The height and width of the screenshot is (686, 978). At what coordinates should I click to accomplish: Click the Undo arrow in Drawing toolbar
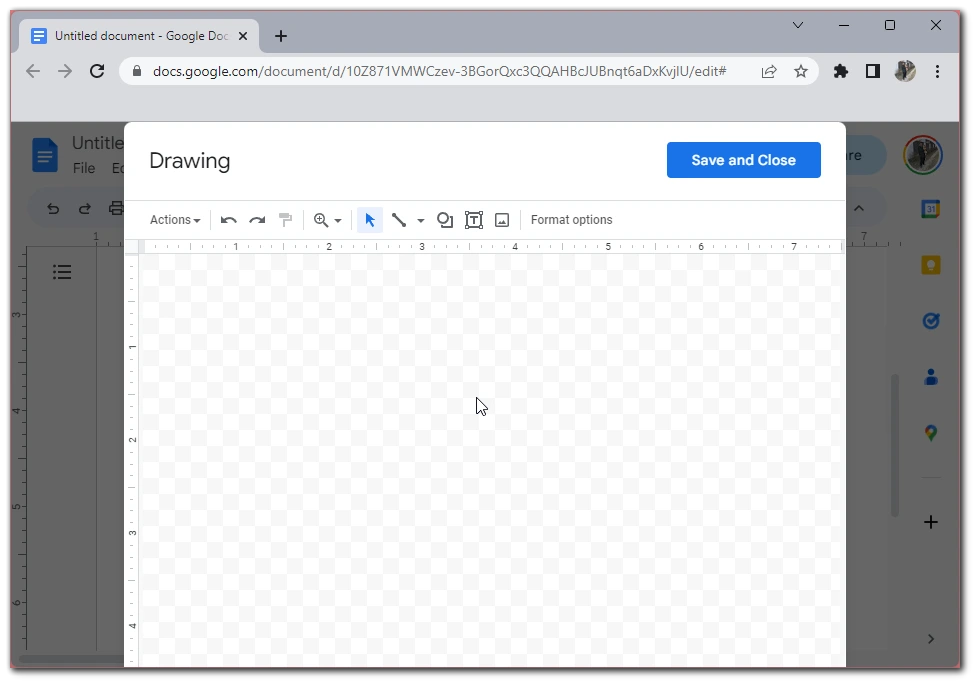point(229,220)
